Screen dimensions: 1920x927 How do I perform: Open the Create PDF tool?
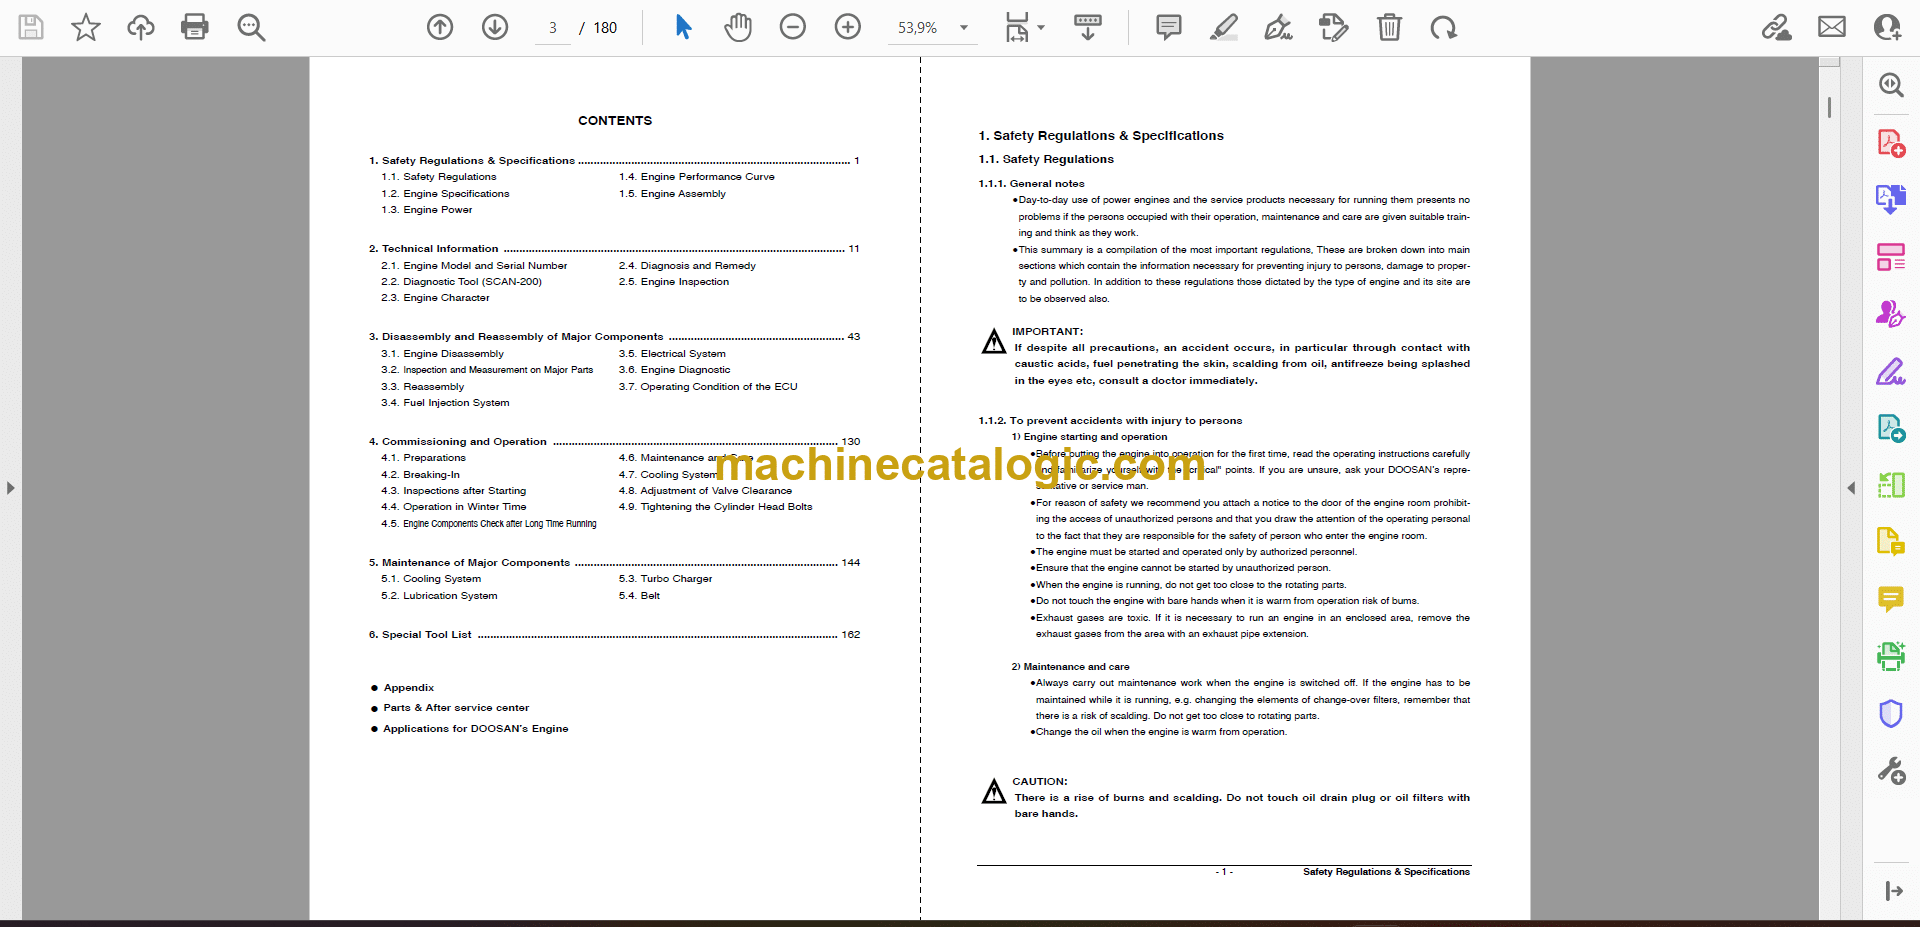(x=1891, y=143)
